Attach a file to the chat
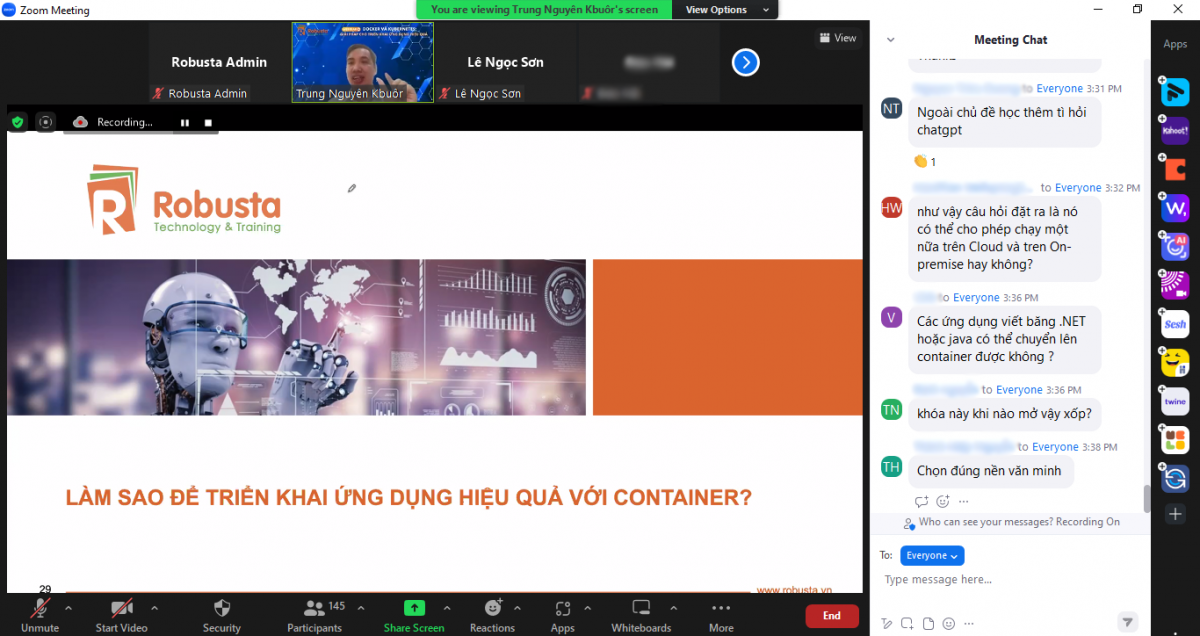Image resolution: width=1200 pixels, height=636 pixels. (928, 622)
